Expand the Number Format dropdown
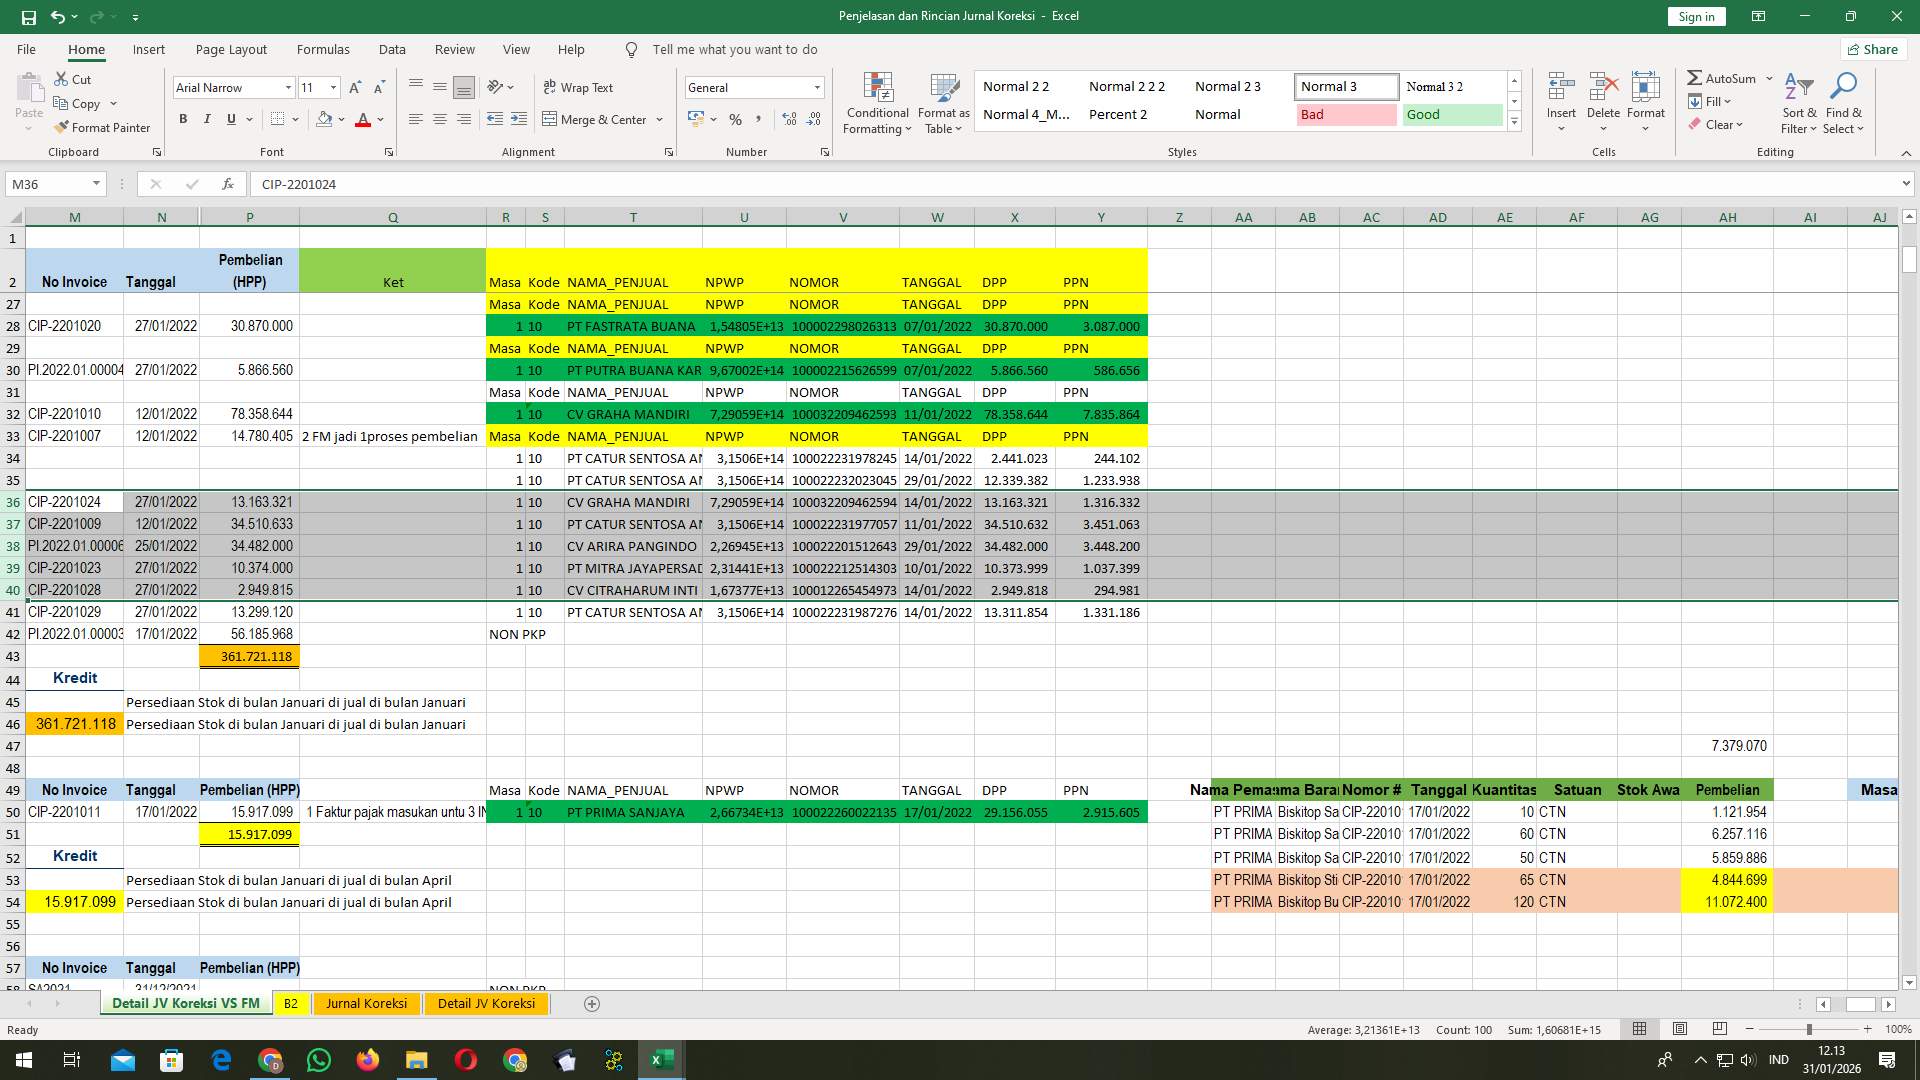This screenshot has width=1920, height=1080. pyautogui.click(x=817, y=87)
